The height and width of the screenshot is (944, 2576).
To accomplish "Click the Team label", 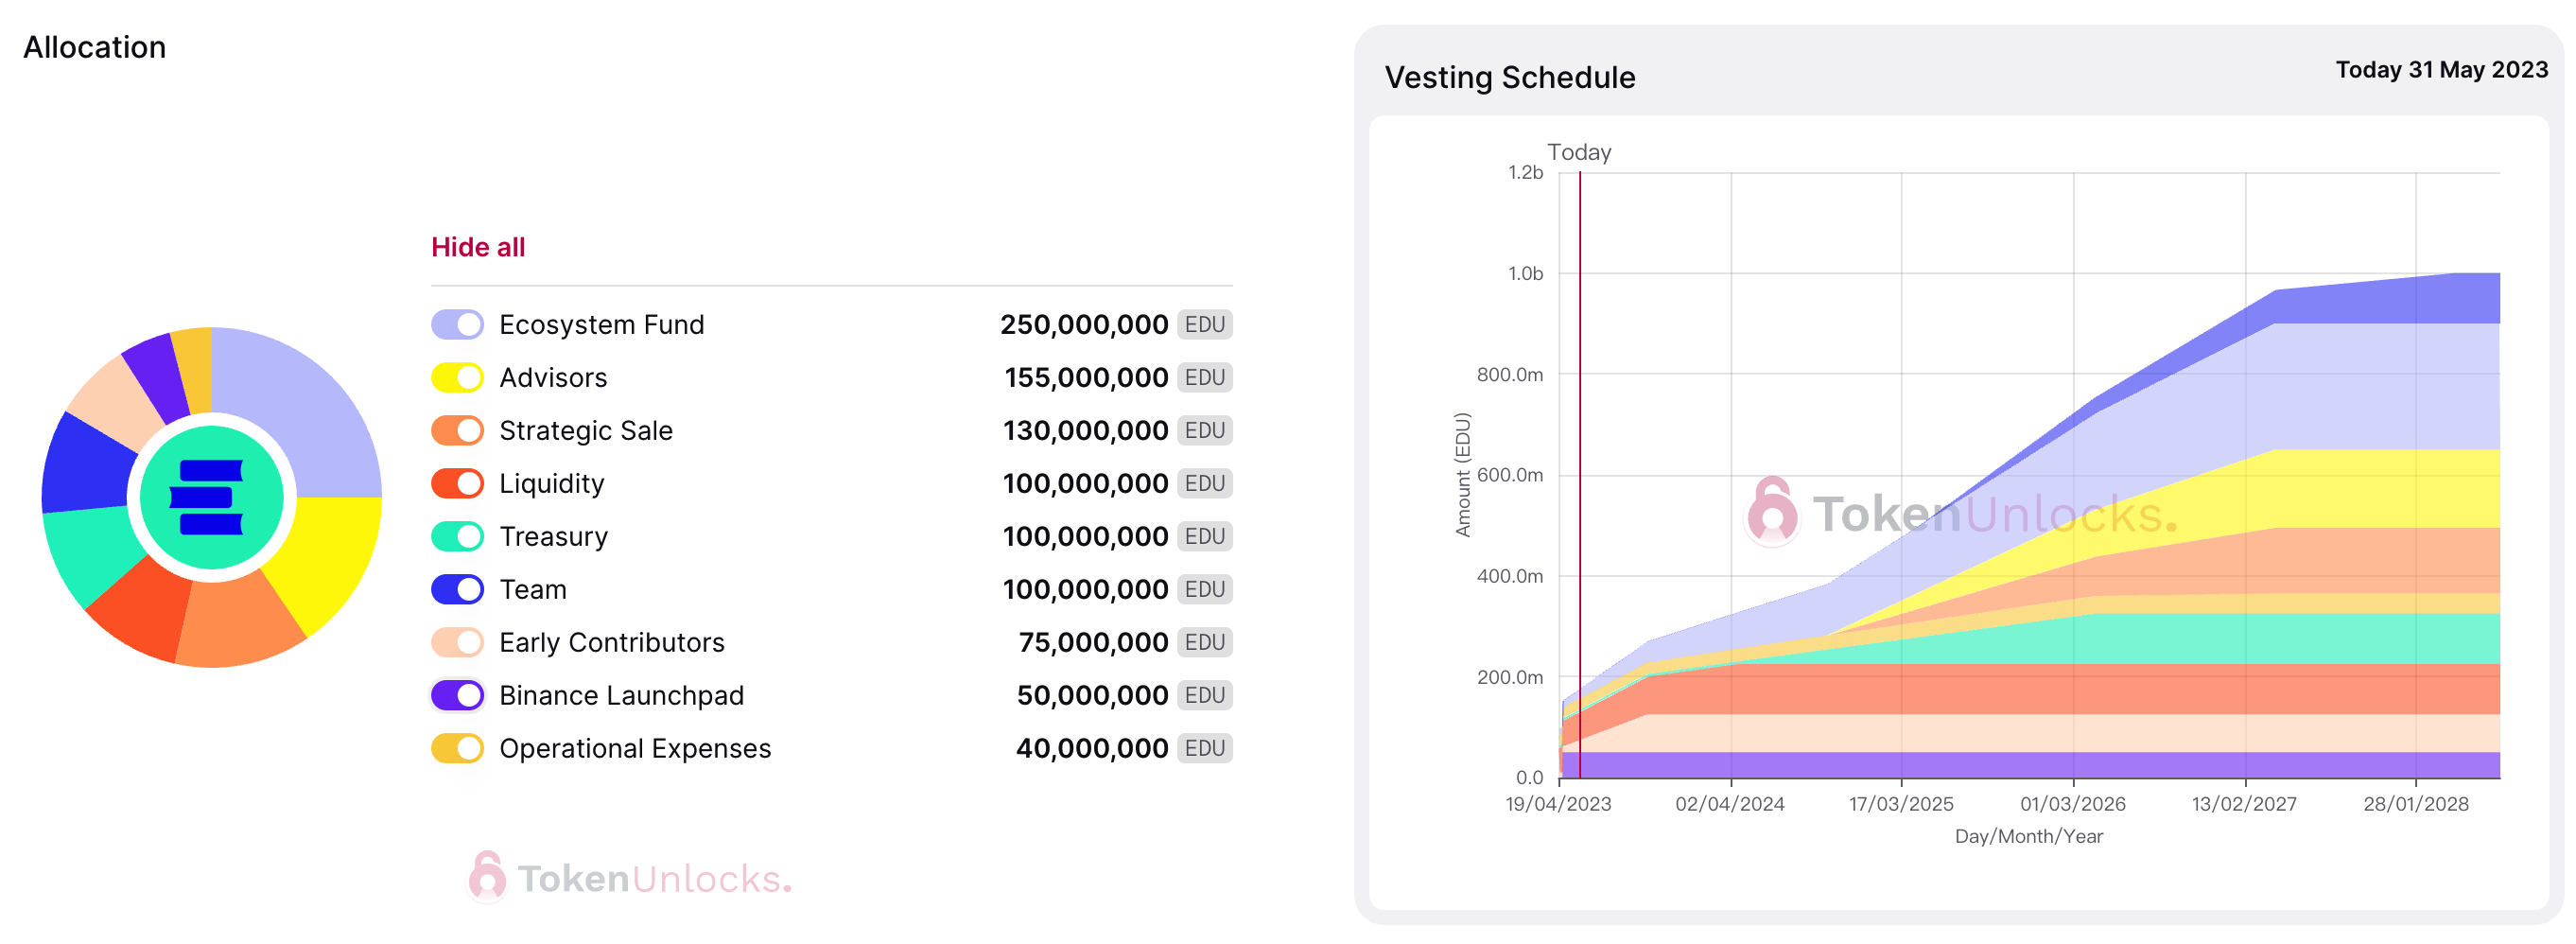I will point(533,590).
